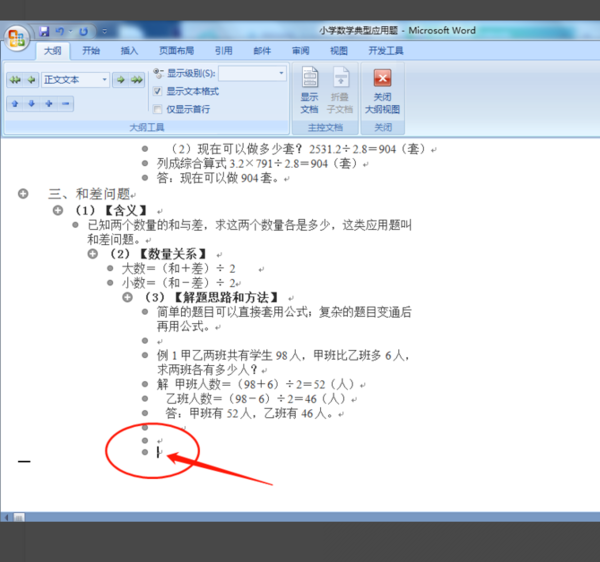Demote to body text double-right arrow

pos(137,80)
